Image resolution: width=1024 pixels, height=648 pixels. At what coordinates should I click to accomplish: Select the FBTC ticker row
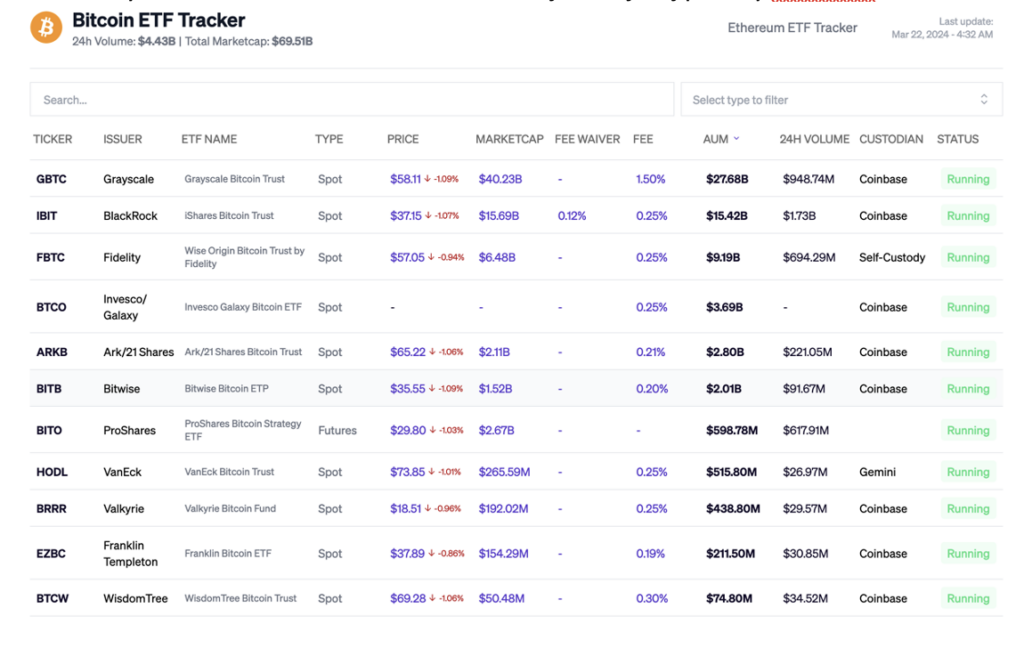pos(51,258)
